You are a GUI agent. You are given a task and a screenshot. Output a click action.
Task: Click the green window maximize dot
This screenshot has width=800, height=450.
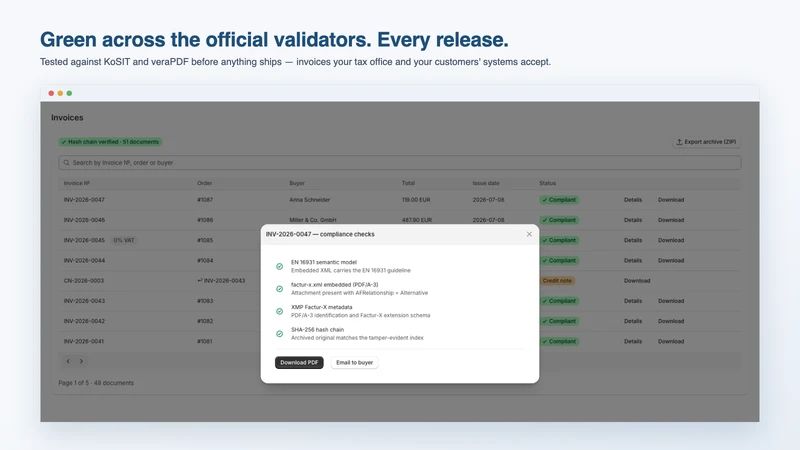[69, 93]
